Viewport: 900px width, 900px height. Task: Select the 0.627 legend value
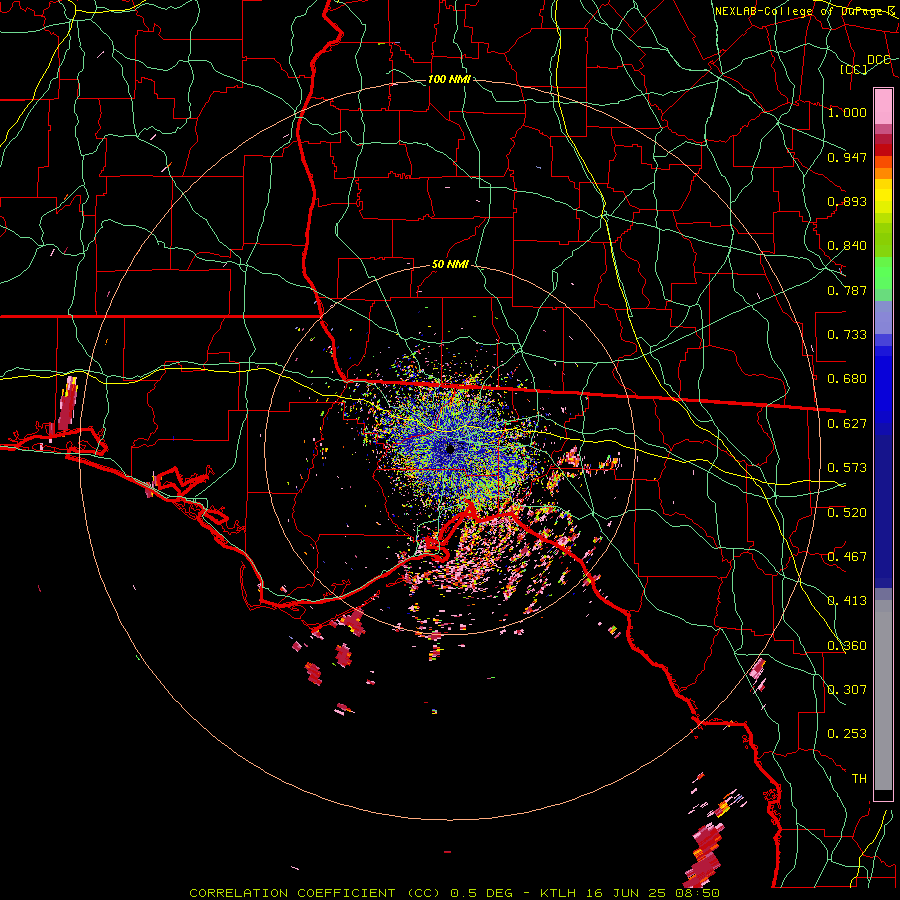[x=847, y=424]
